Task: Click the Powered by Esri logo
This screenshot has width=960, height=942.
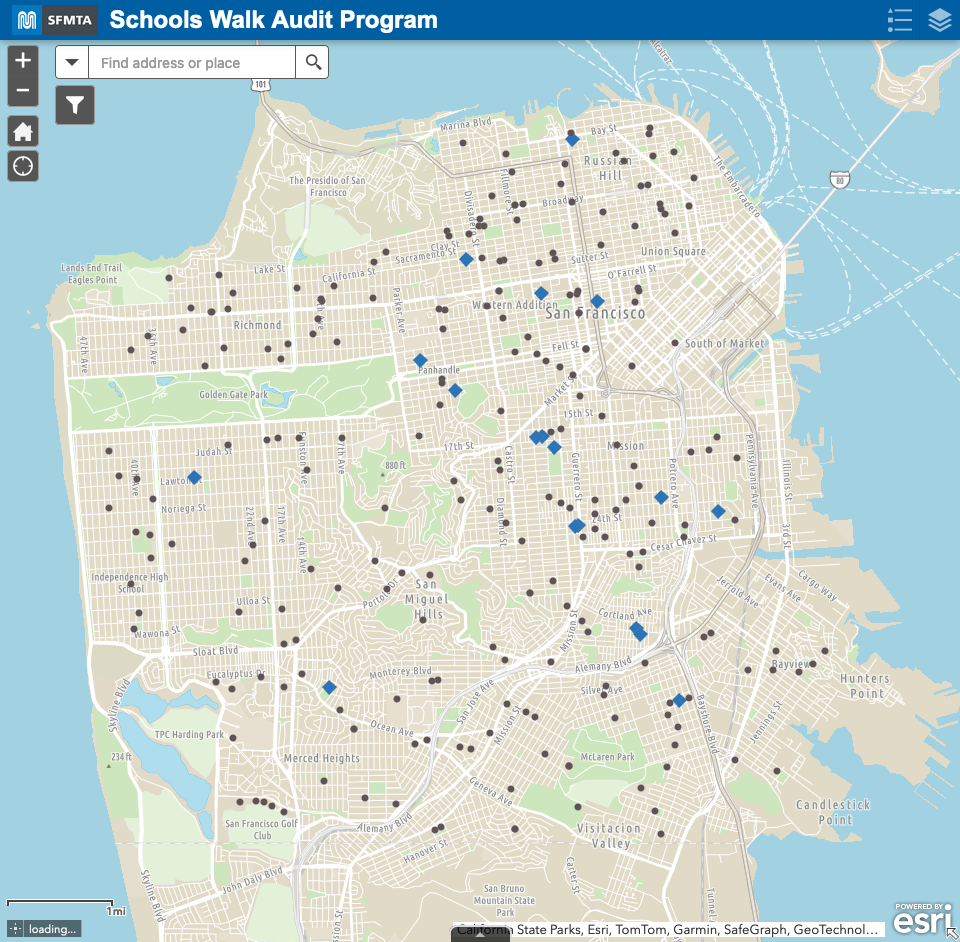Action: [921, 918]
